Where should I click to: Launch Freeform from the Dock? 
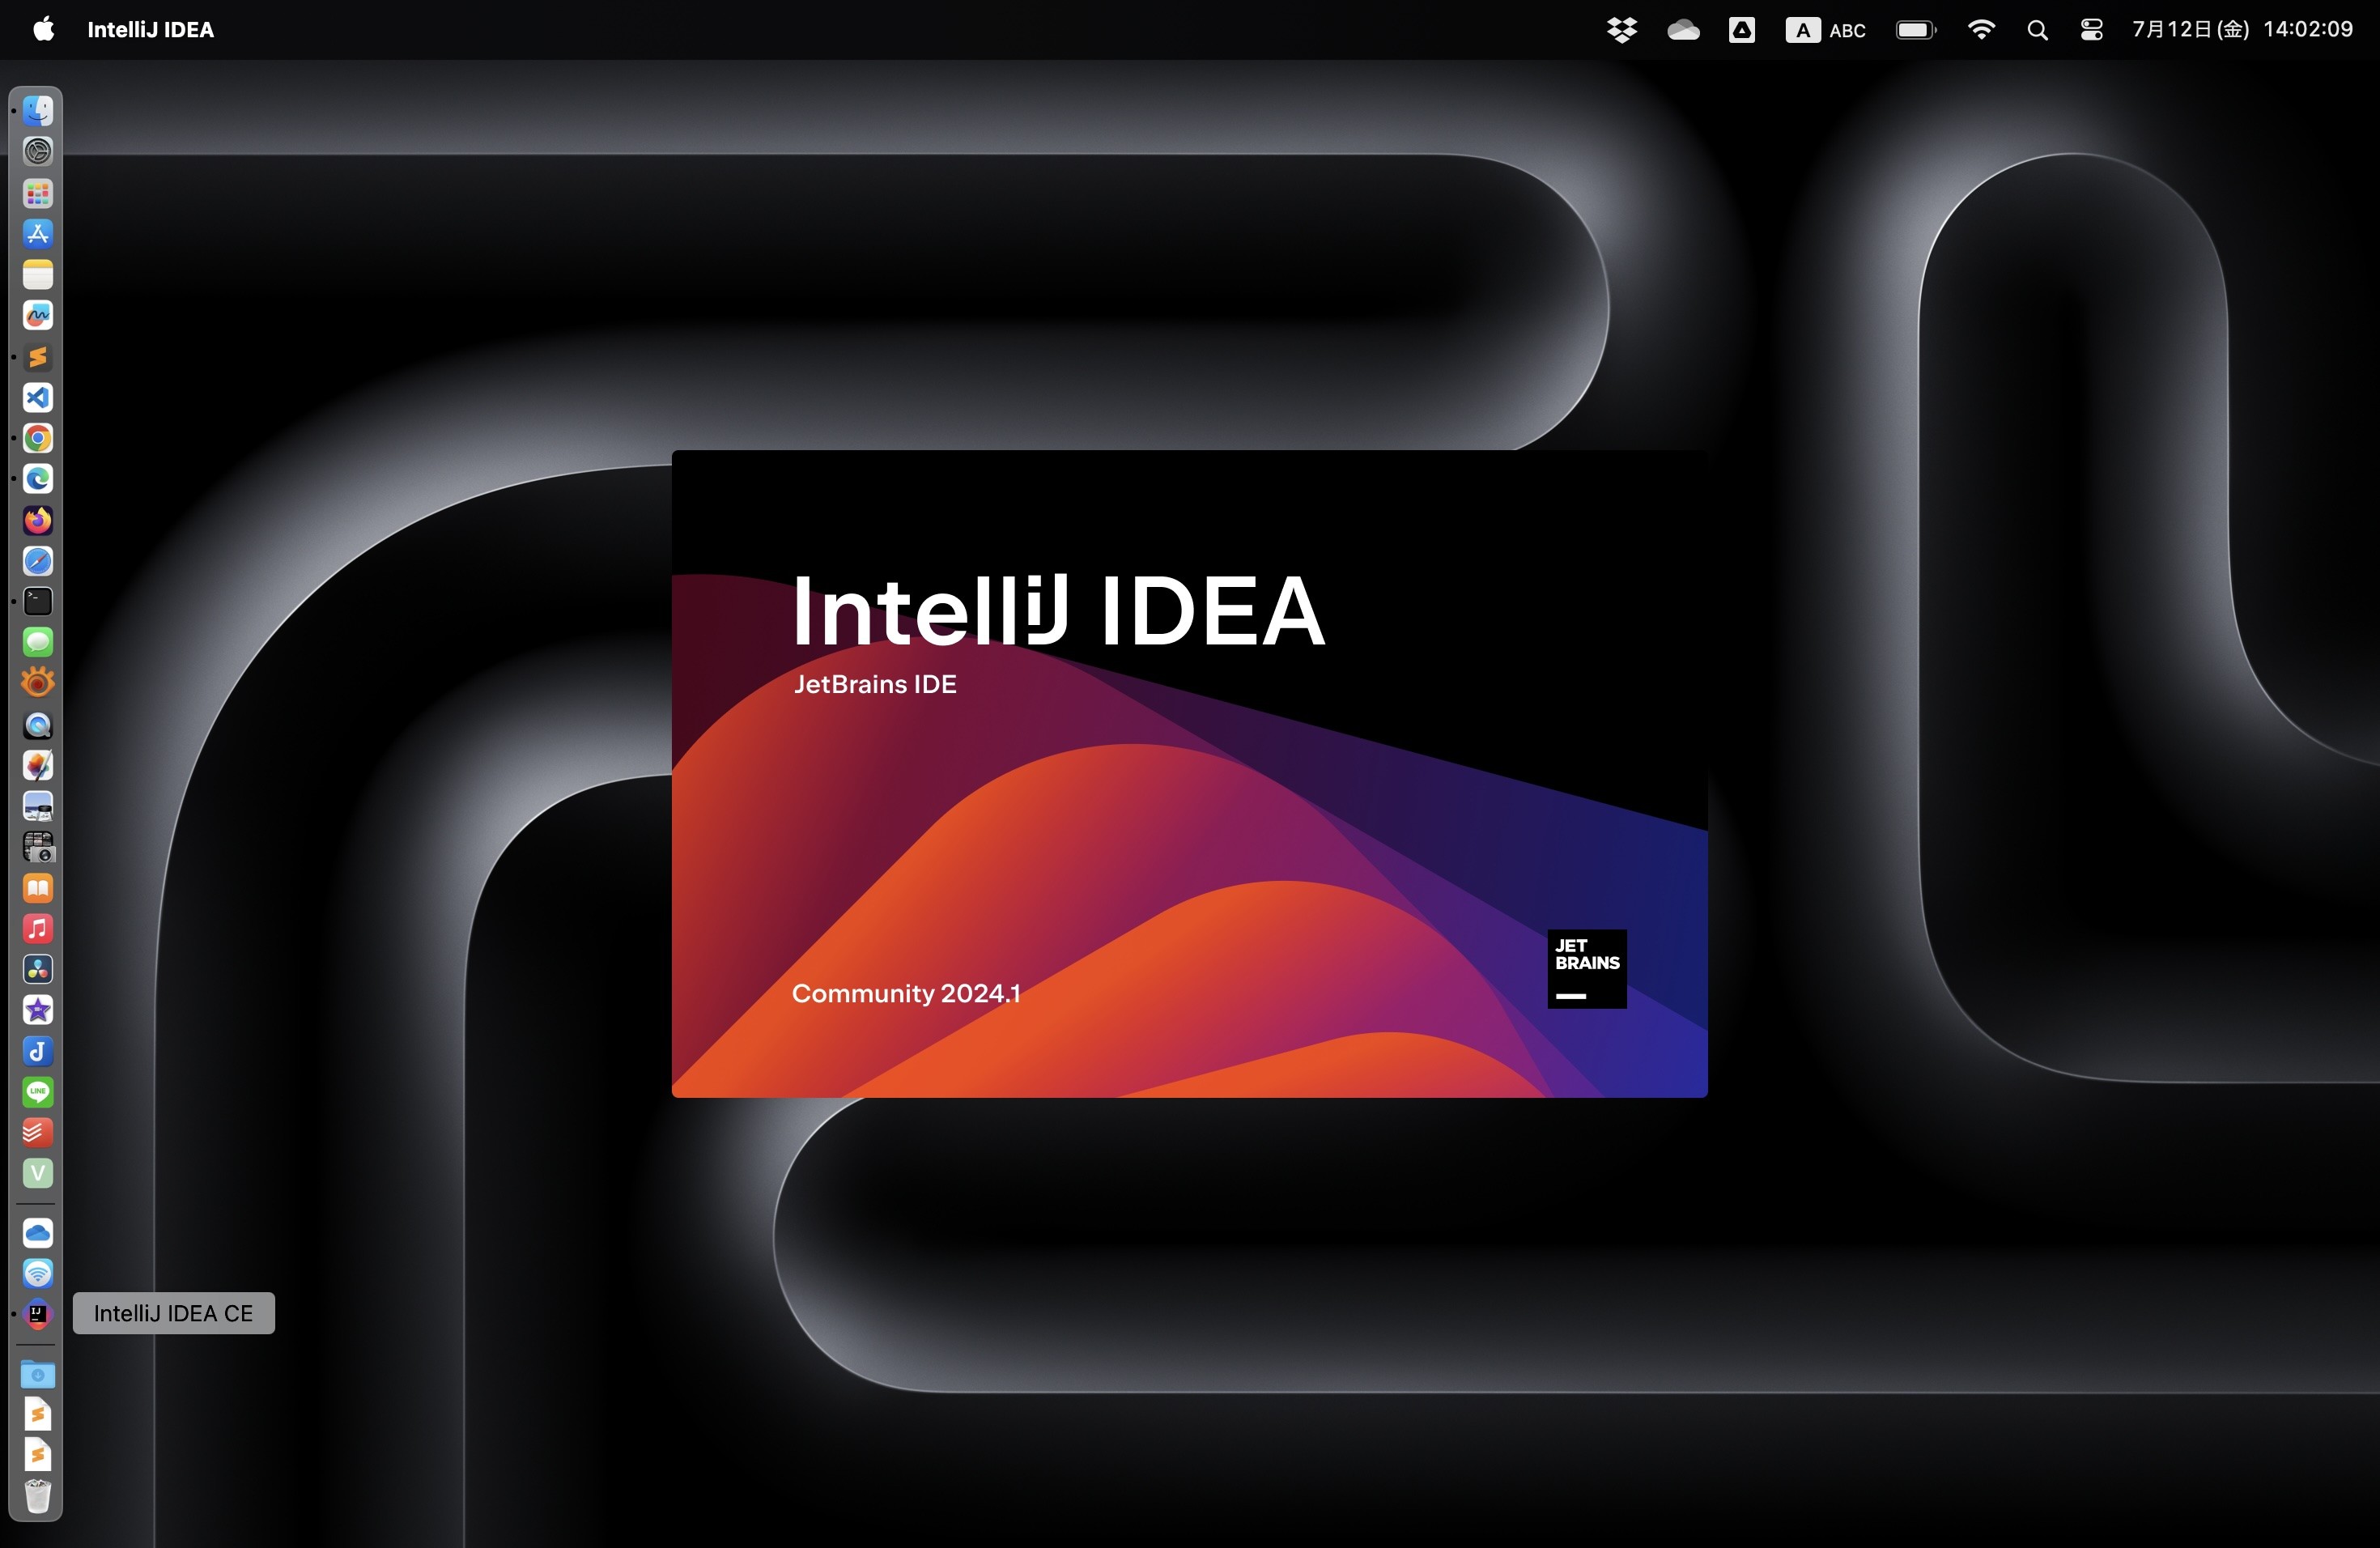(38, 315)
